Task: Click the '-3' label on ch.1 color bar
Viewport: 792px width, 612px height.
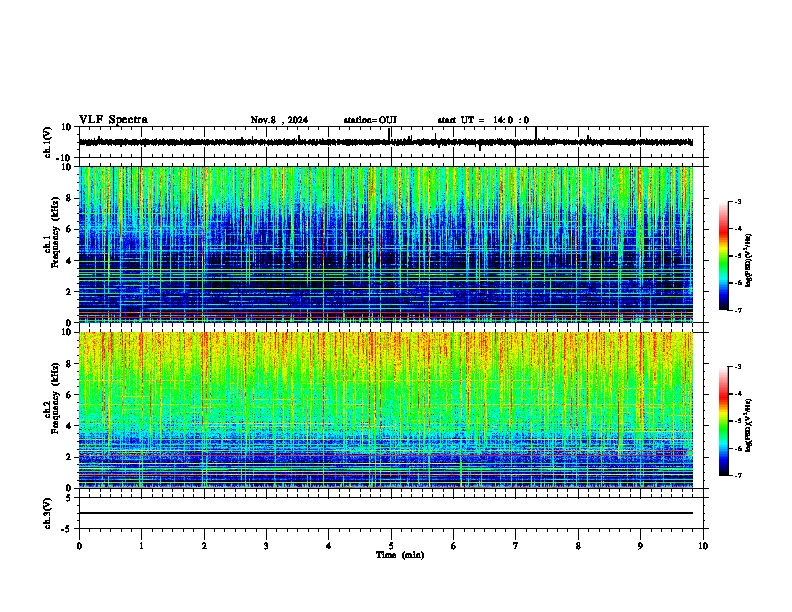Action: coord(737,201)
